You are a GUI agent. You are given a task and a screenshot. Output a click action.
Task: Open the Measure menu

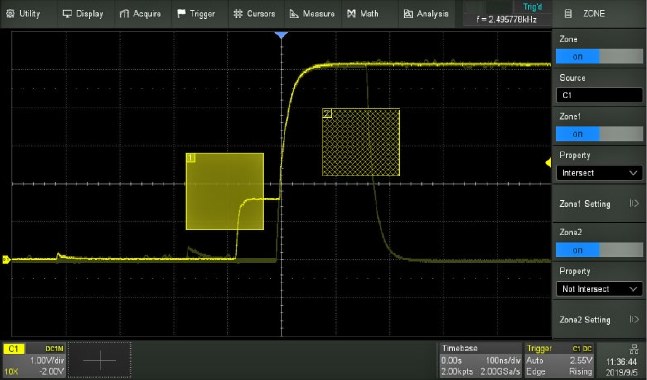312,14
